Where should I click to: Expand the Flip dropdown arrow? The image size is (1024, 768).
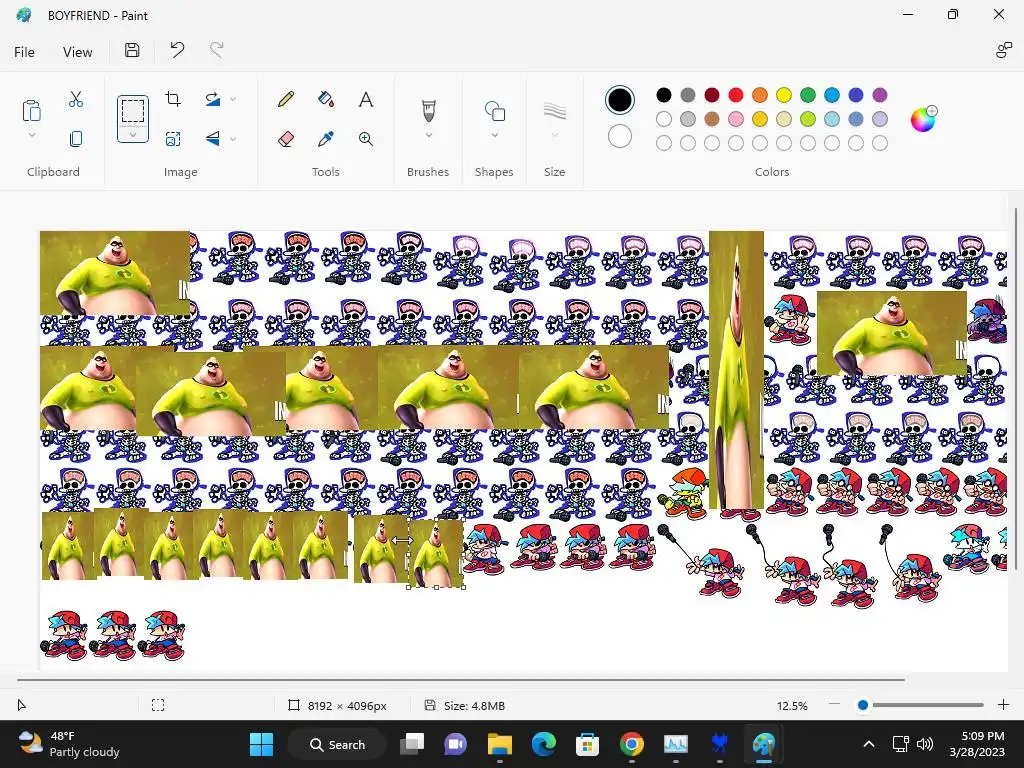click(x=232, y=138)
